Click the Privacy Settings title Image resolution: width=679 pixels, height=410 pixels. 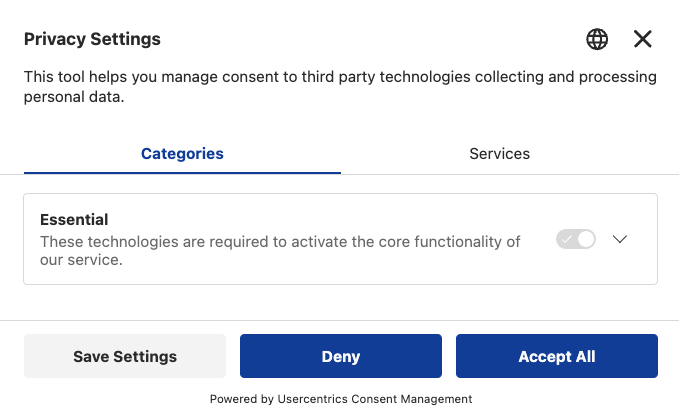click(x=92, y=39)
